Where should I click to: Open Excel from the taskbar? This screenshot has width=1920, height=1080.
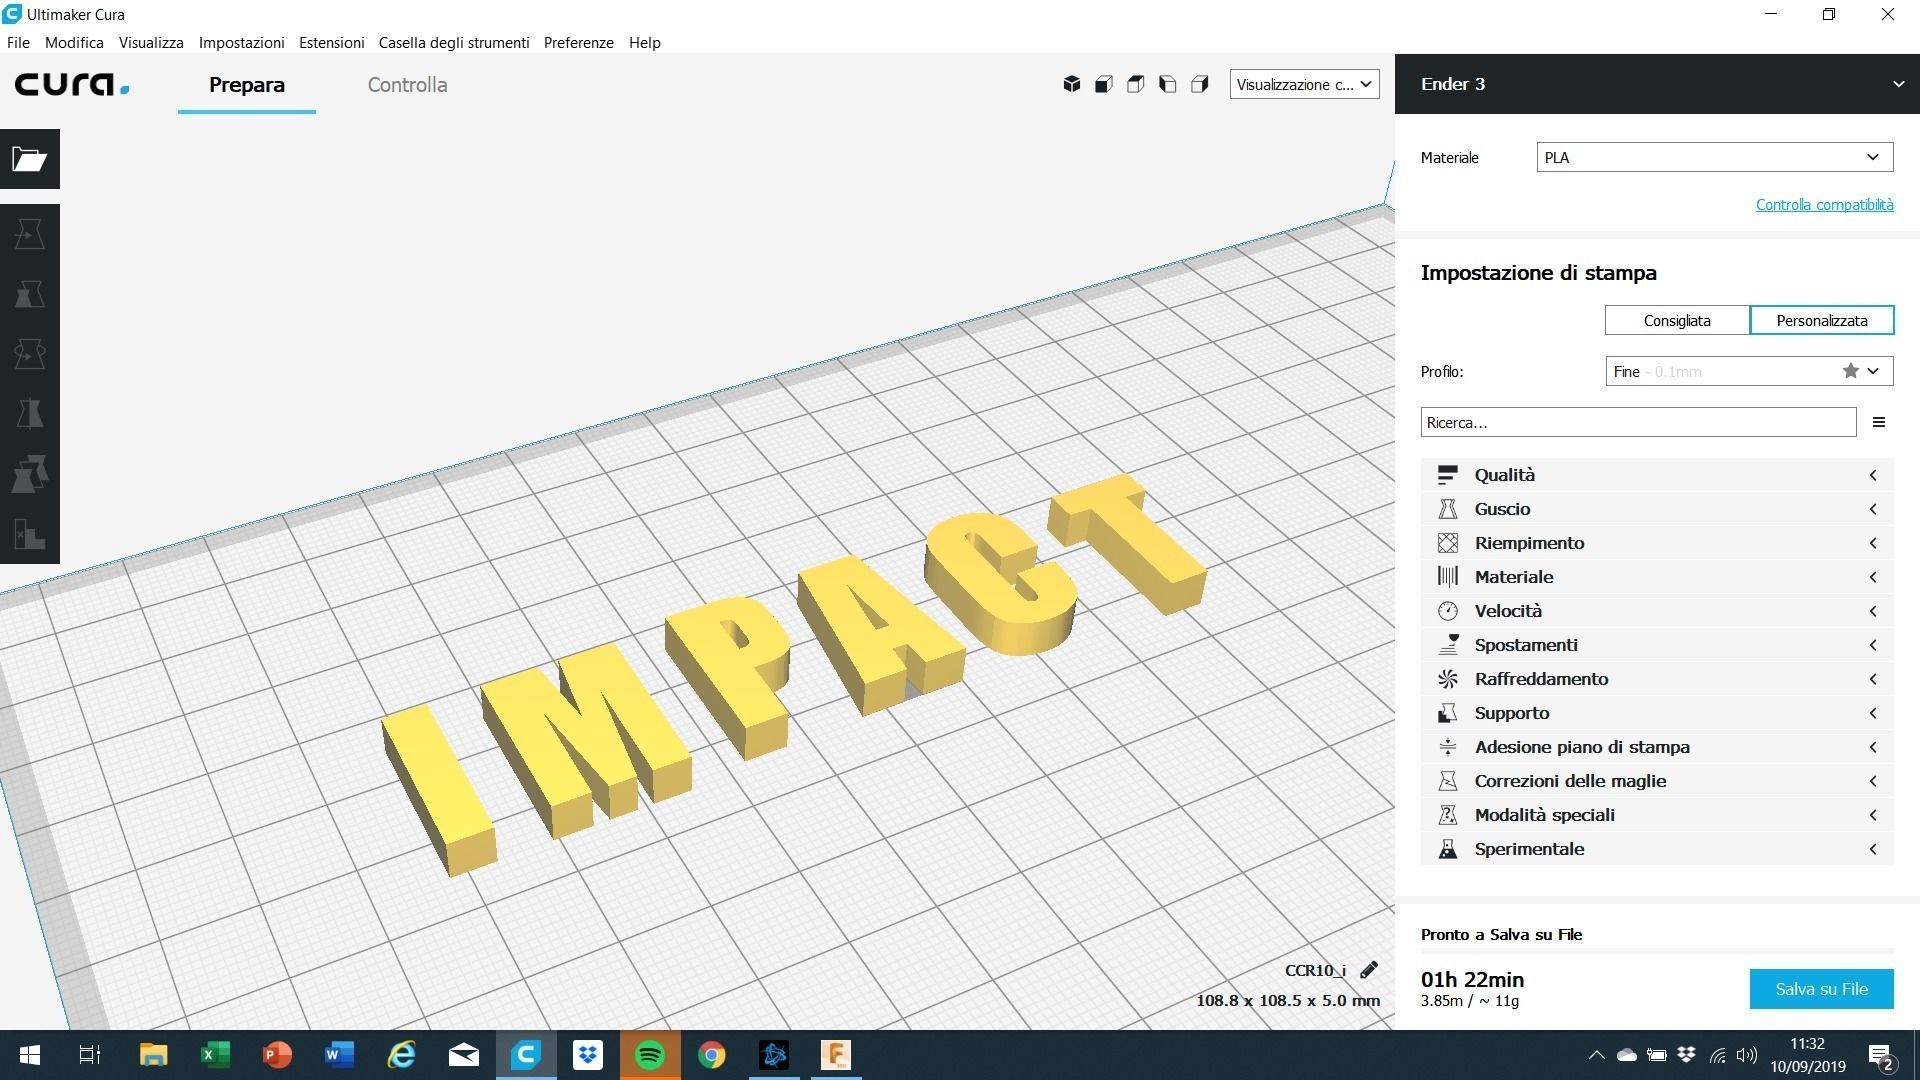tap(215, 1055)
